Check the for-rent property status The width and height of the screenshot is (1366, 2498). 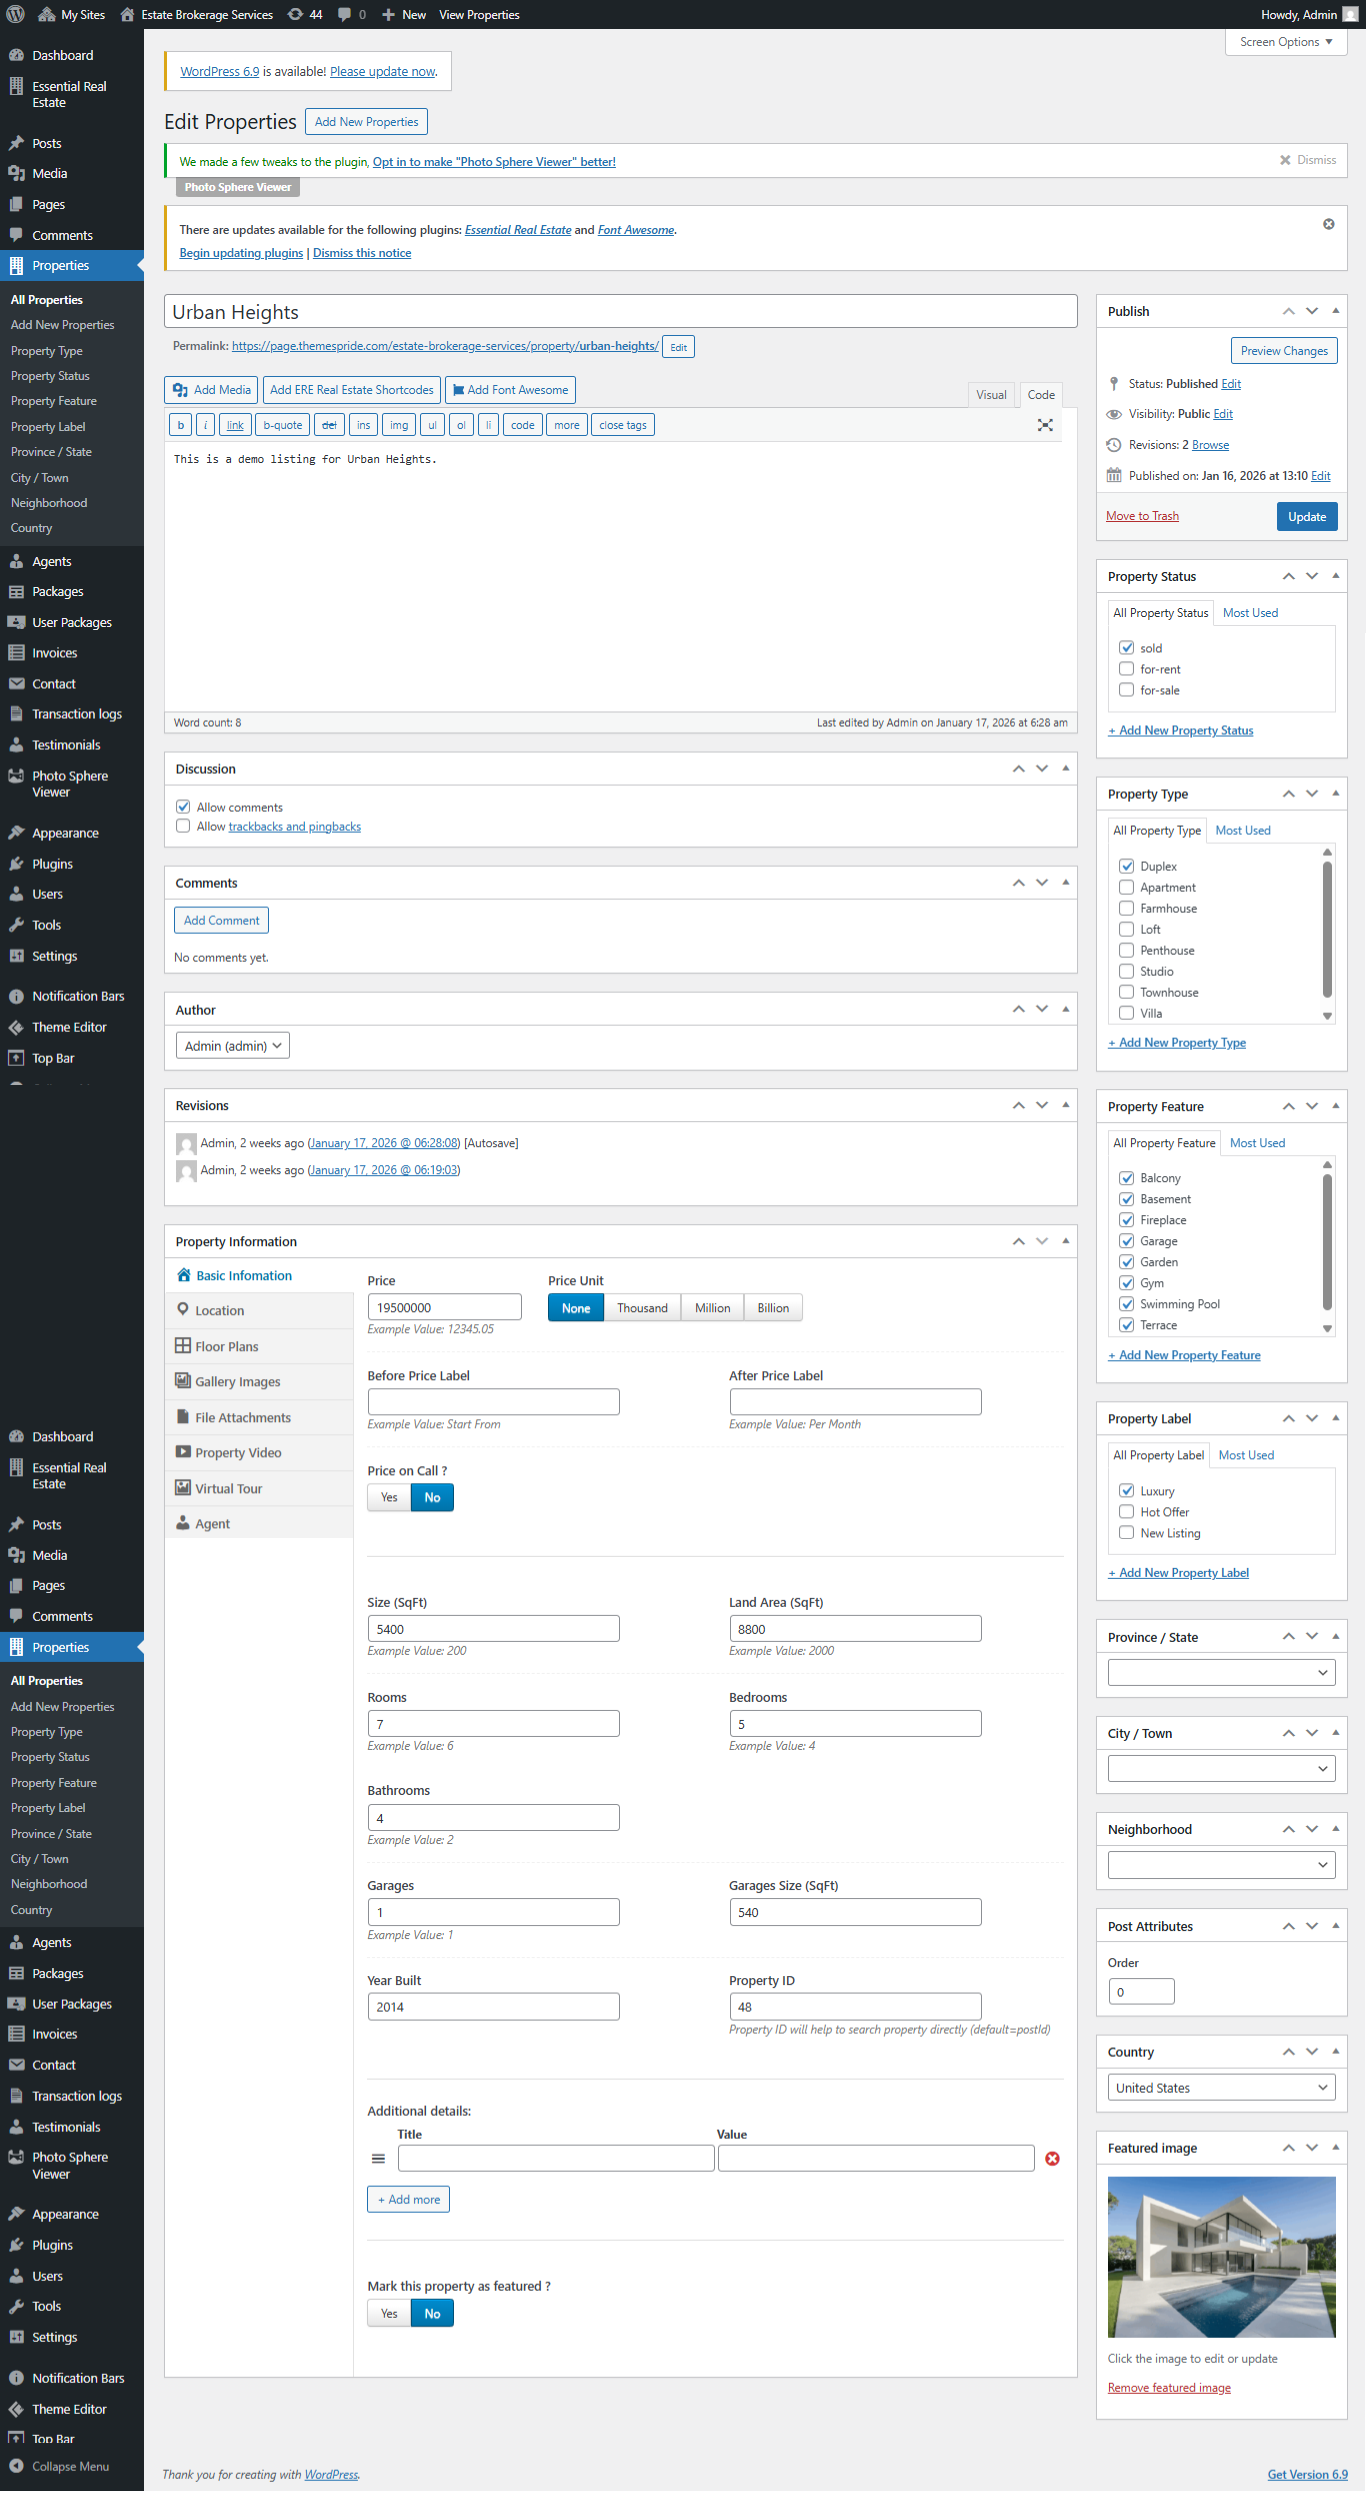click(1126, 669)
